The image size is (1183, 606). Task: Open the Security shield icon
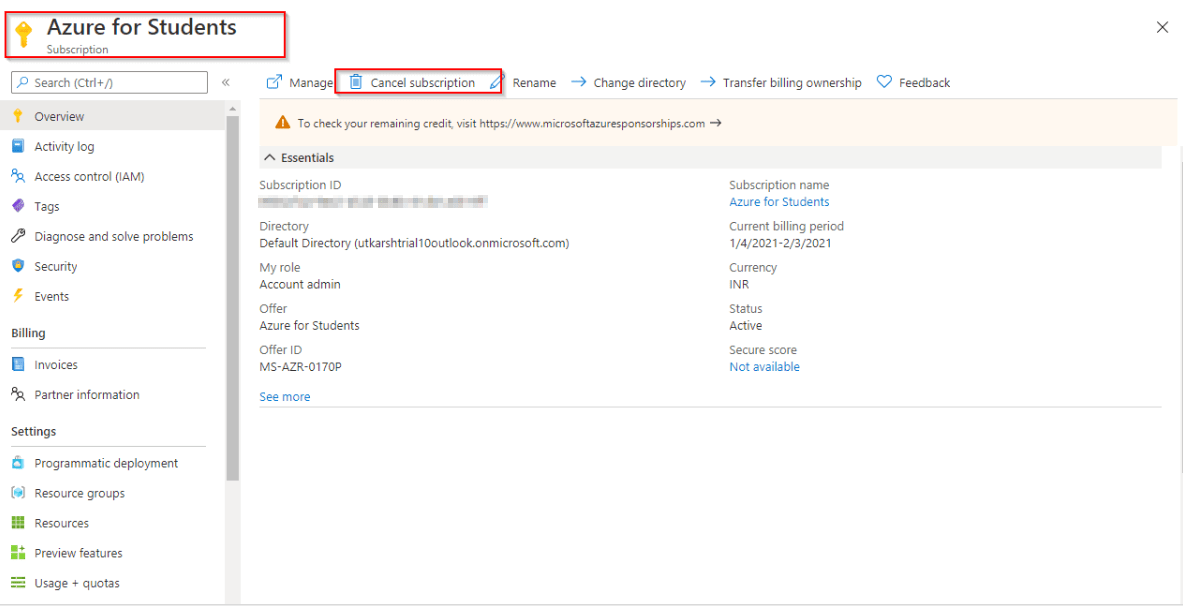18,266
